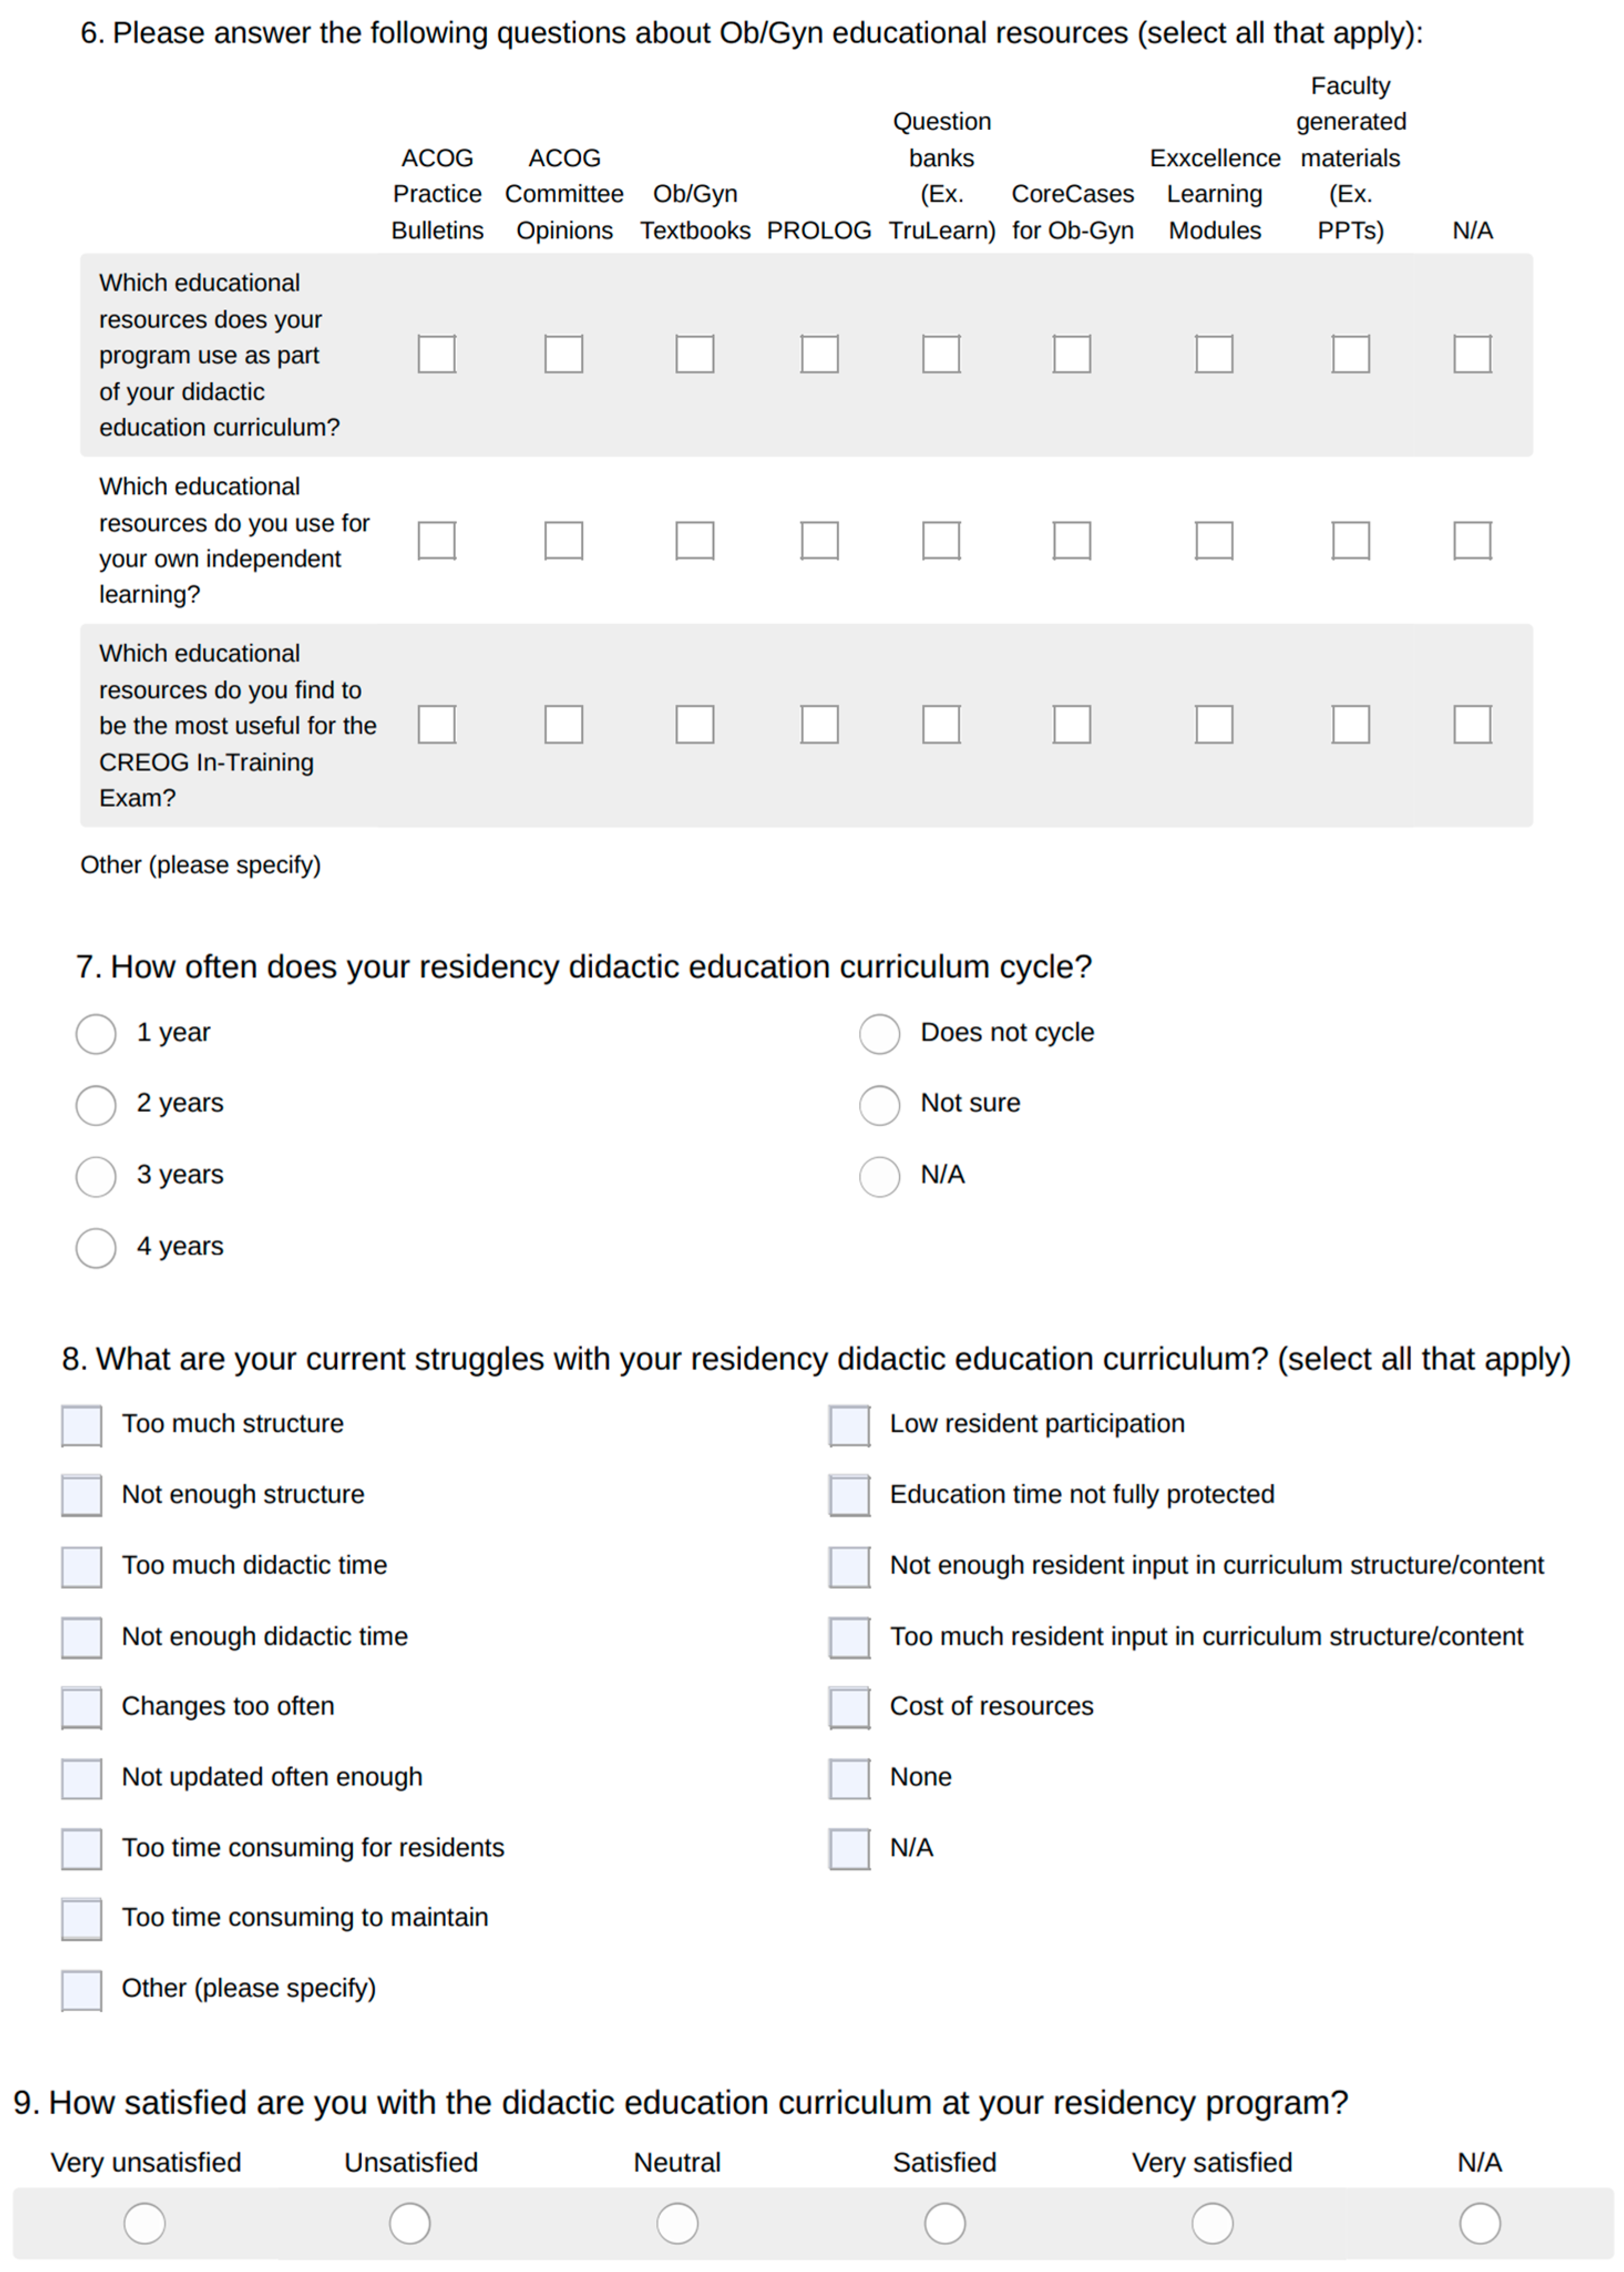1624x2272 pixels.
Task: Check Question banks for CREOG exam row
Action: tap(941, 724)
